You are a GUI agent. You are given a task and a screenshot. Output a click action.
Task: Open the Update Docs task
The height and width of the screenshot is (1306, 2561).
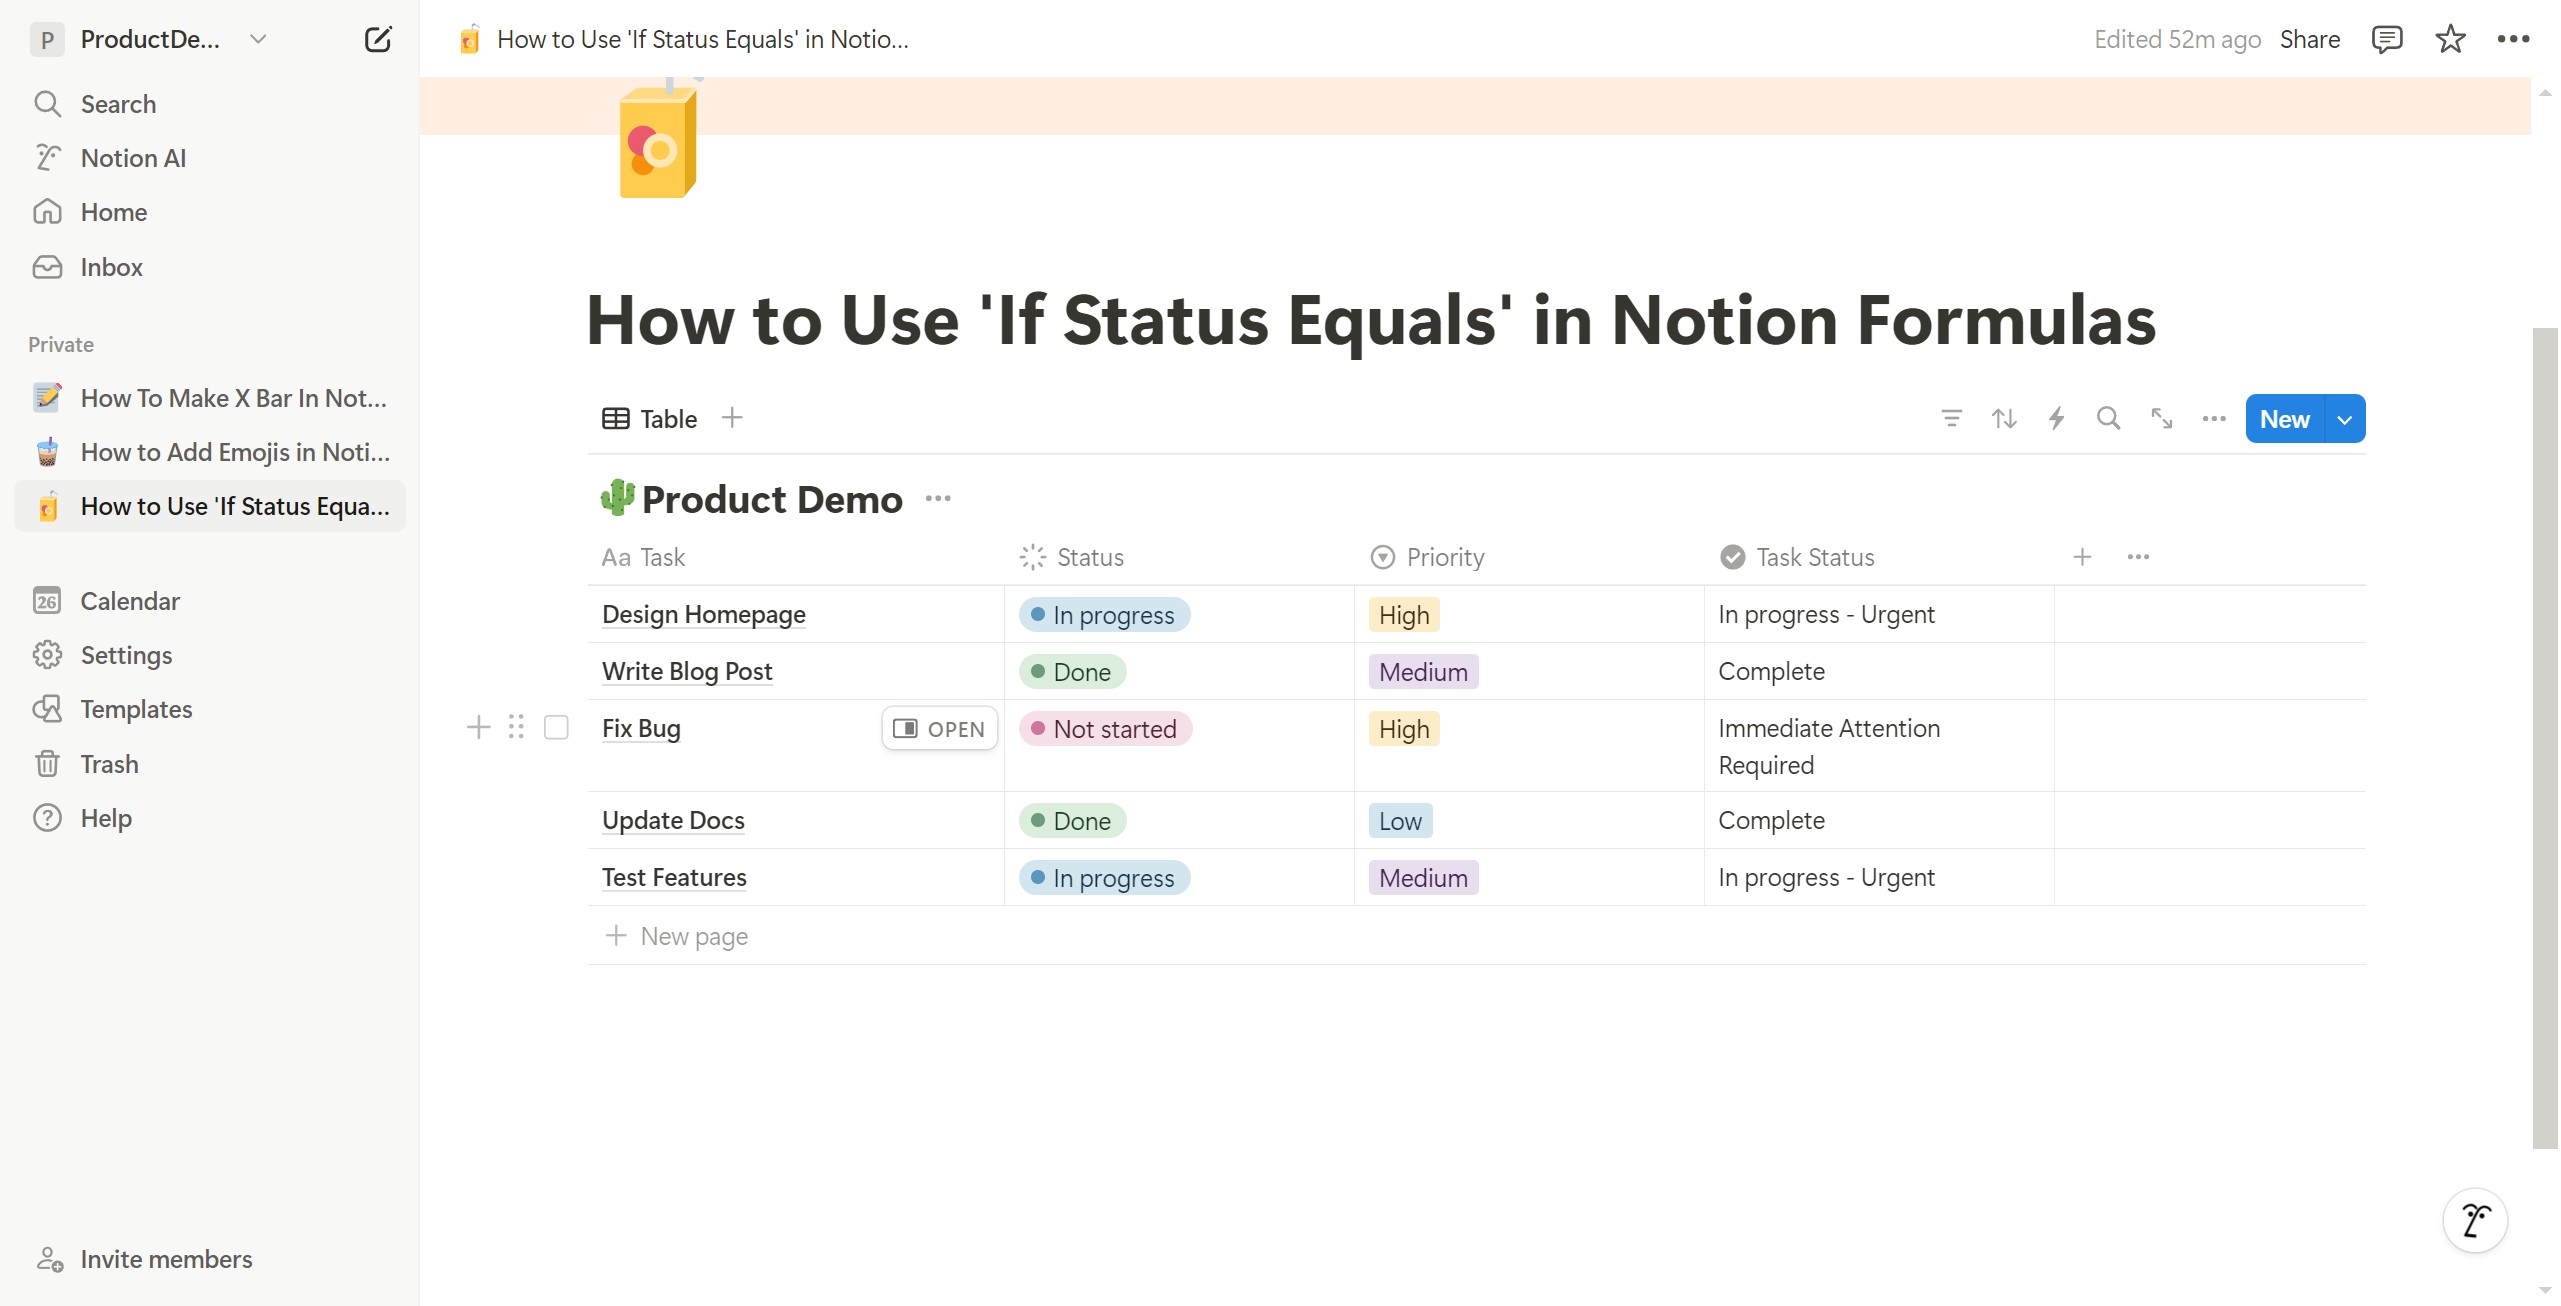(x=673, y=820)
